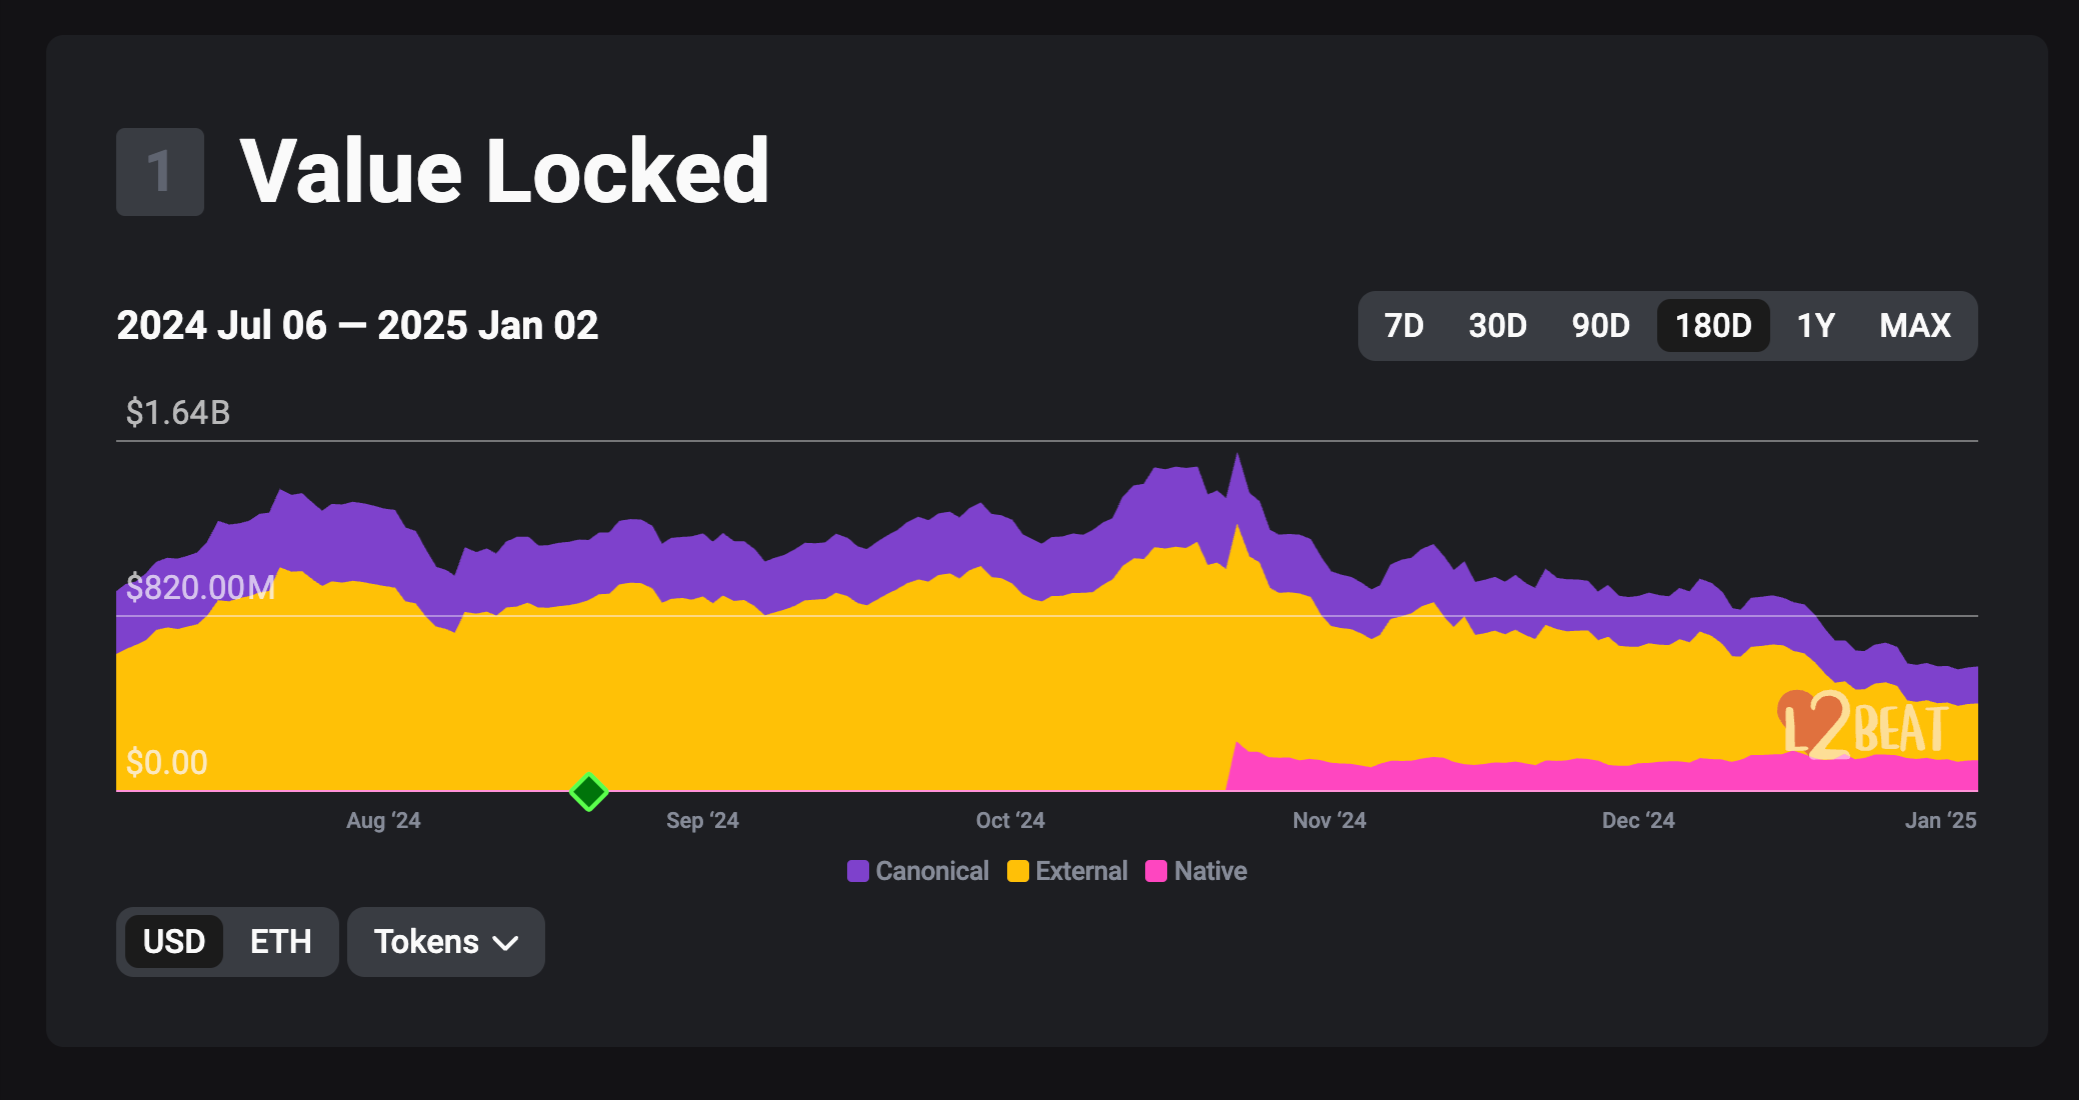Viewport: 2079px width, 1100px height.
Task: Select the 1Y time range
Action: click(x=1816, y=326)
